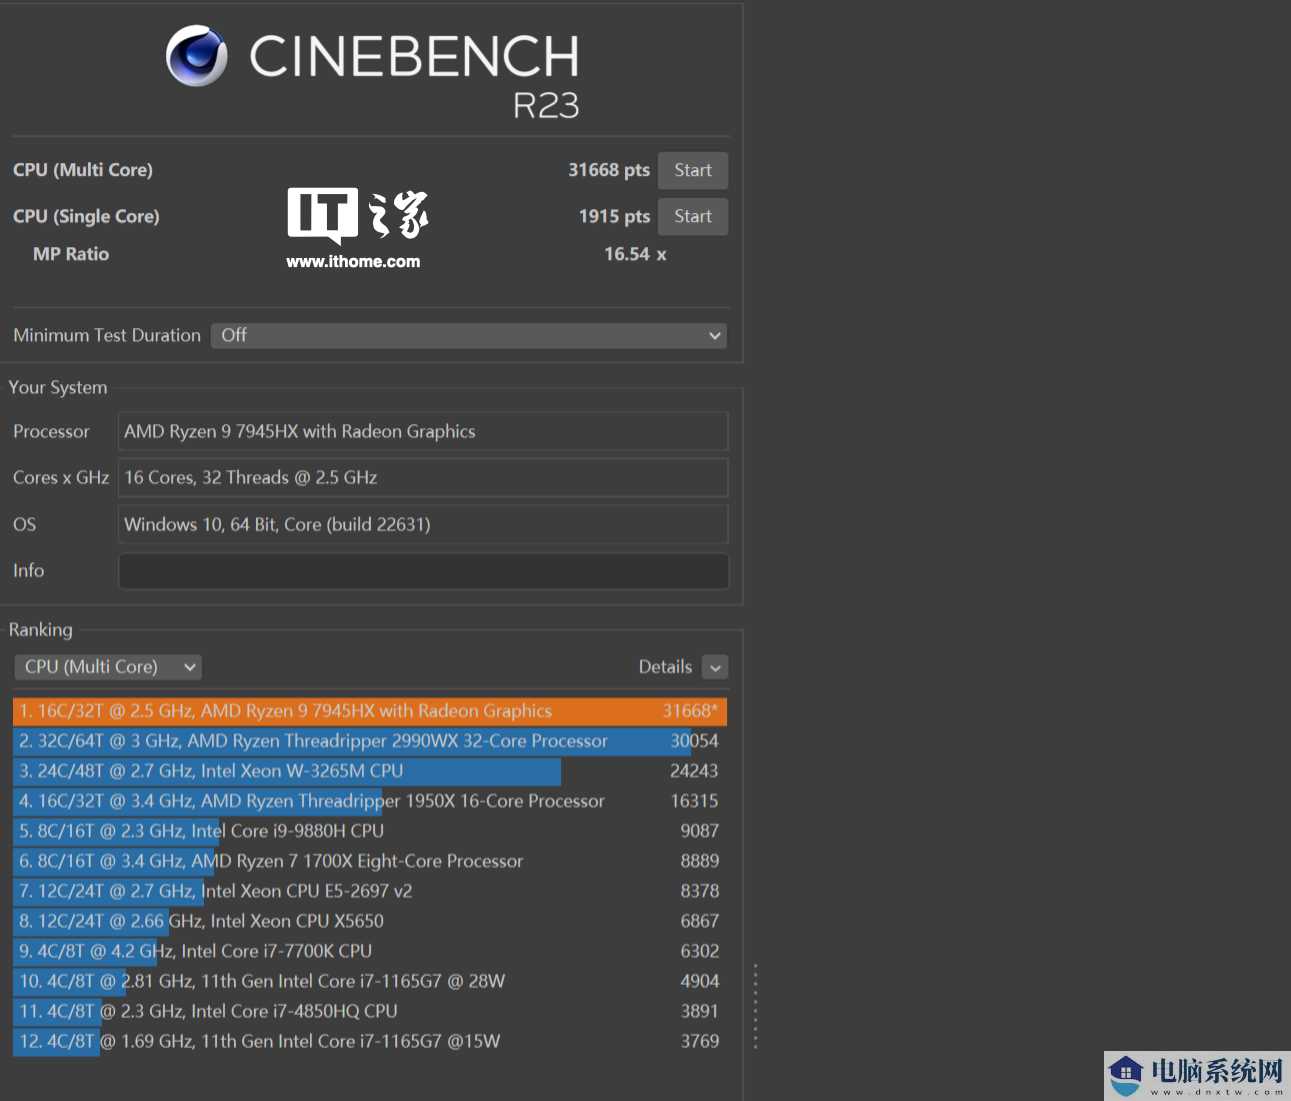The height and width of the screenshot is (1101, 1291).
Task: Open the CPU (Multi Core) ranking dropdown
Action: pos(108,667)
